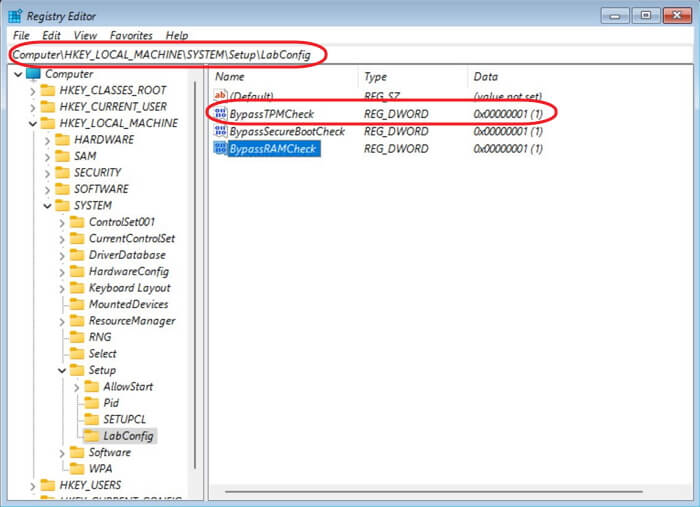Image resolution: width=700 pixels, height=507 pixels.
Task: Sort values by the Type column header
Action: click(x=413, y=76)
